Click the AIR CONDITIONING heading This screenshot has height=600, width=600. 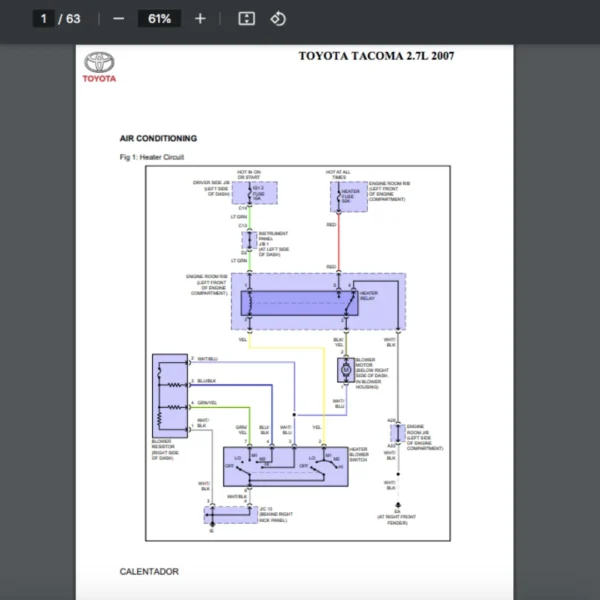[158, 138]
